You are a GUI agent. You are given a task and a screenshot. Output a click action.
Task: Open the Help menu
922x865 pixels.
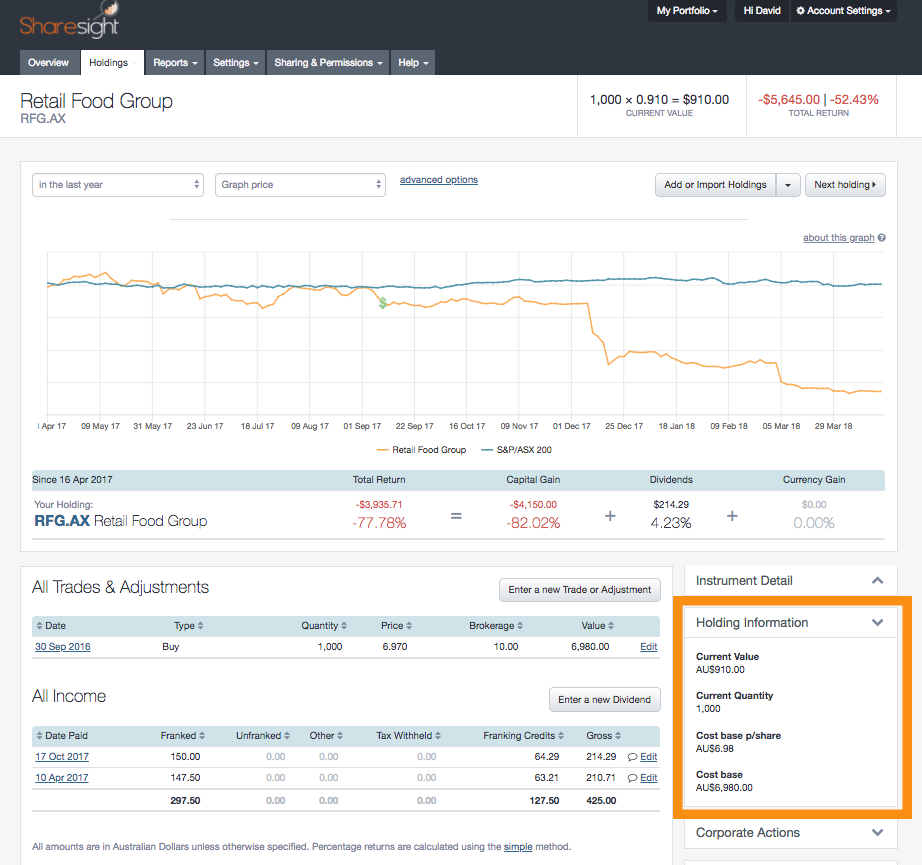click(x=413, y=62)
